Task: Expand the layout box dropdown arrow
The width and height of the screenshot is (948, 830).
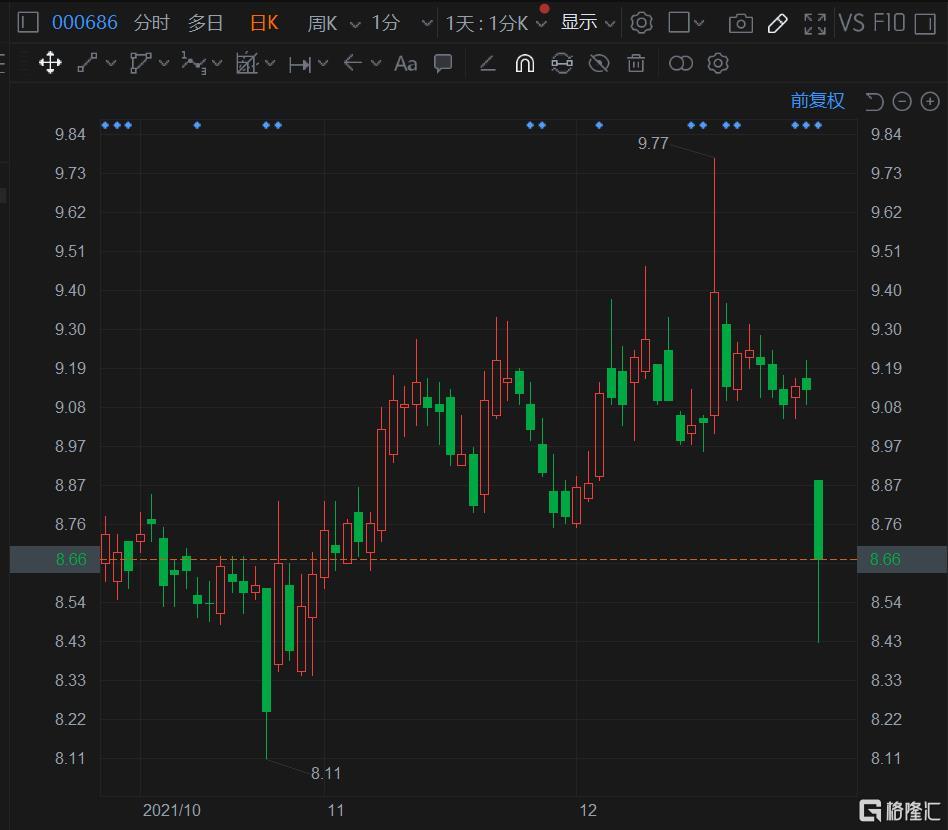Action: pyautogui.click(x=699, y=23)
